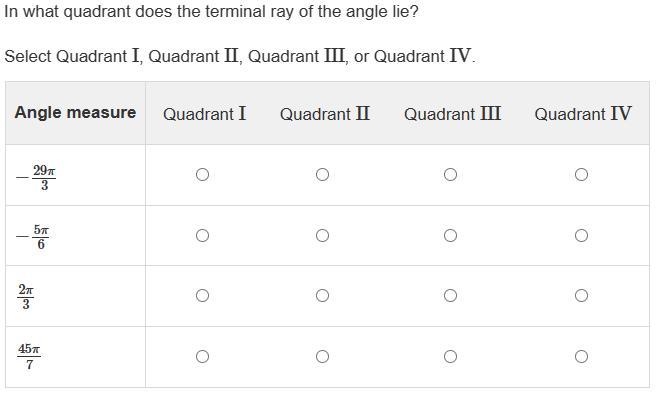Click the 45π/7 angle label
Screen dimensions: 659x417
click(x=29, y=357)
